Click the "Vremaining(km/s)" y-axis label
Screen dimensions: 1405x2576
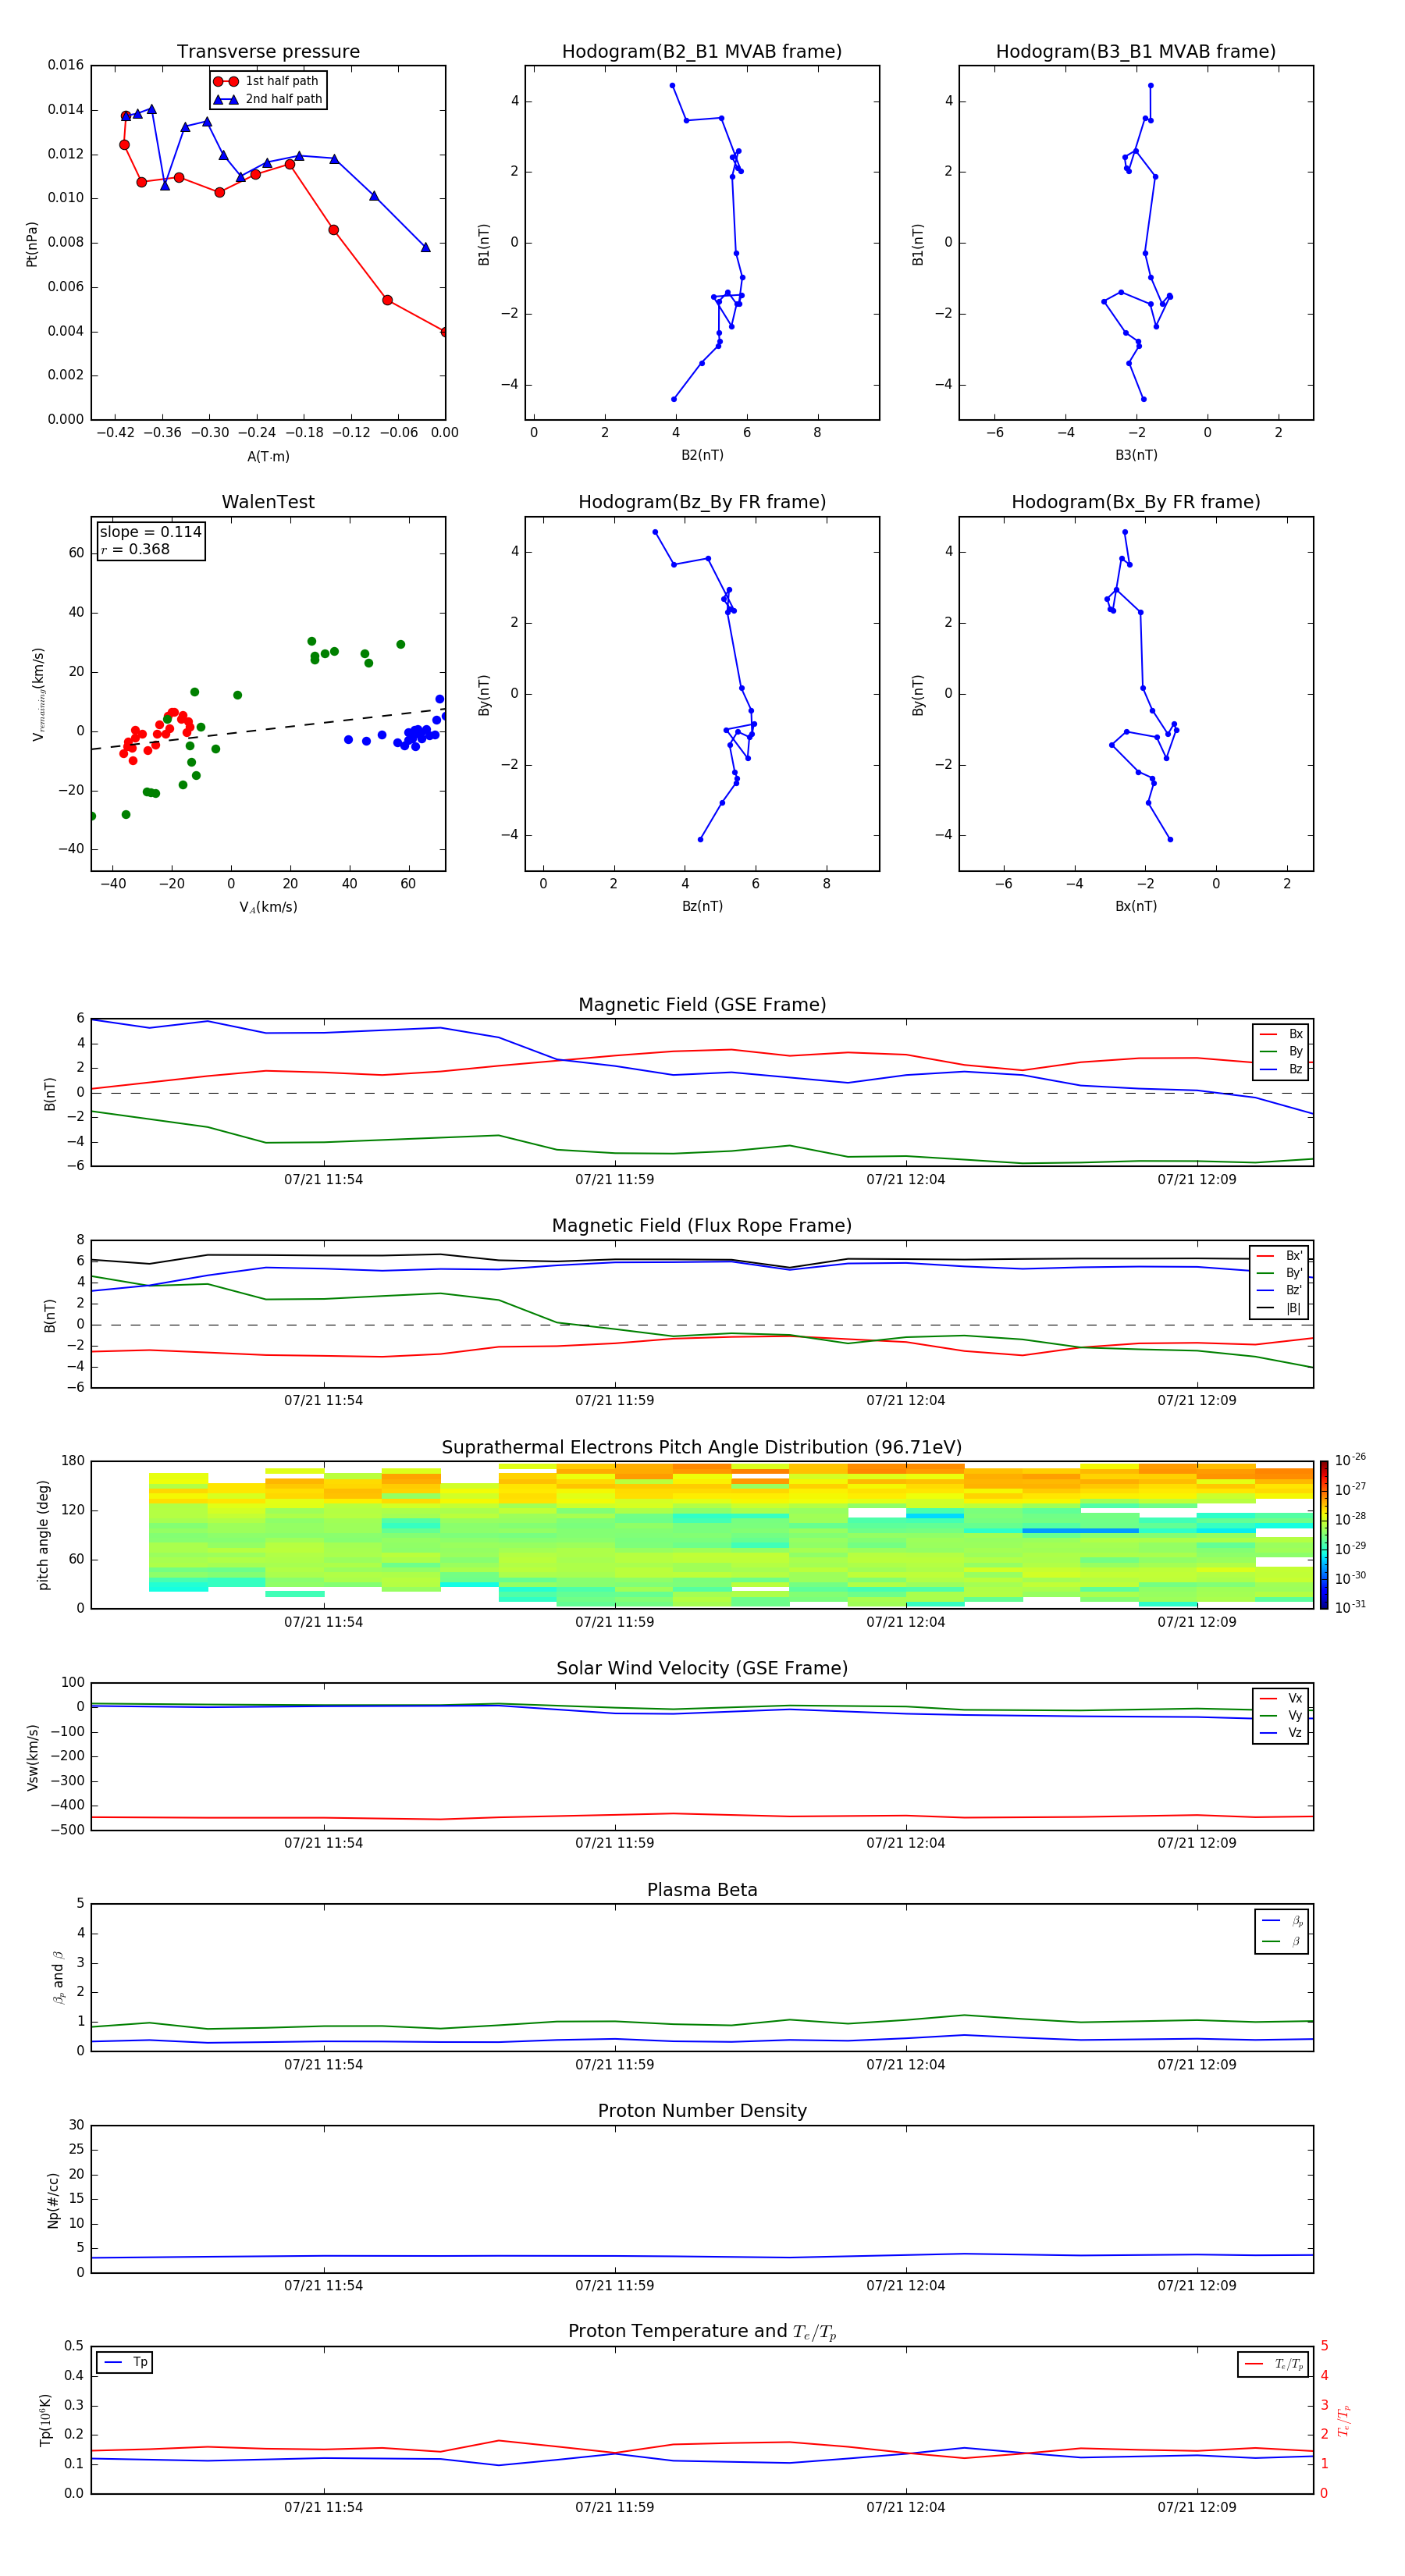(x=38, y=694)
